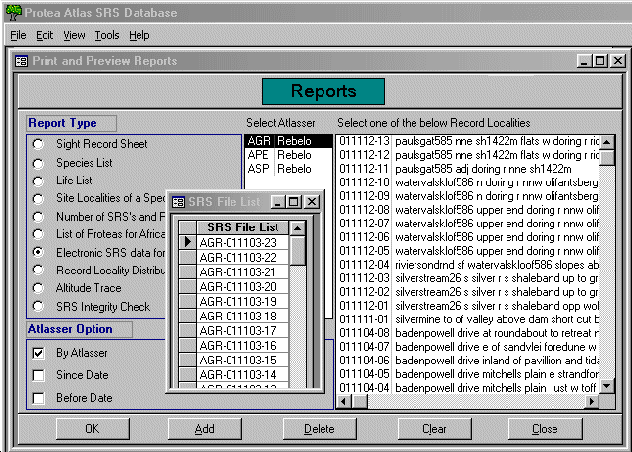Select locality record 011112-11 paulsgat585 adj doring

click(468, 169)
